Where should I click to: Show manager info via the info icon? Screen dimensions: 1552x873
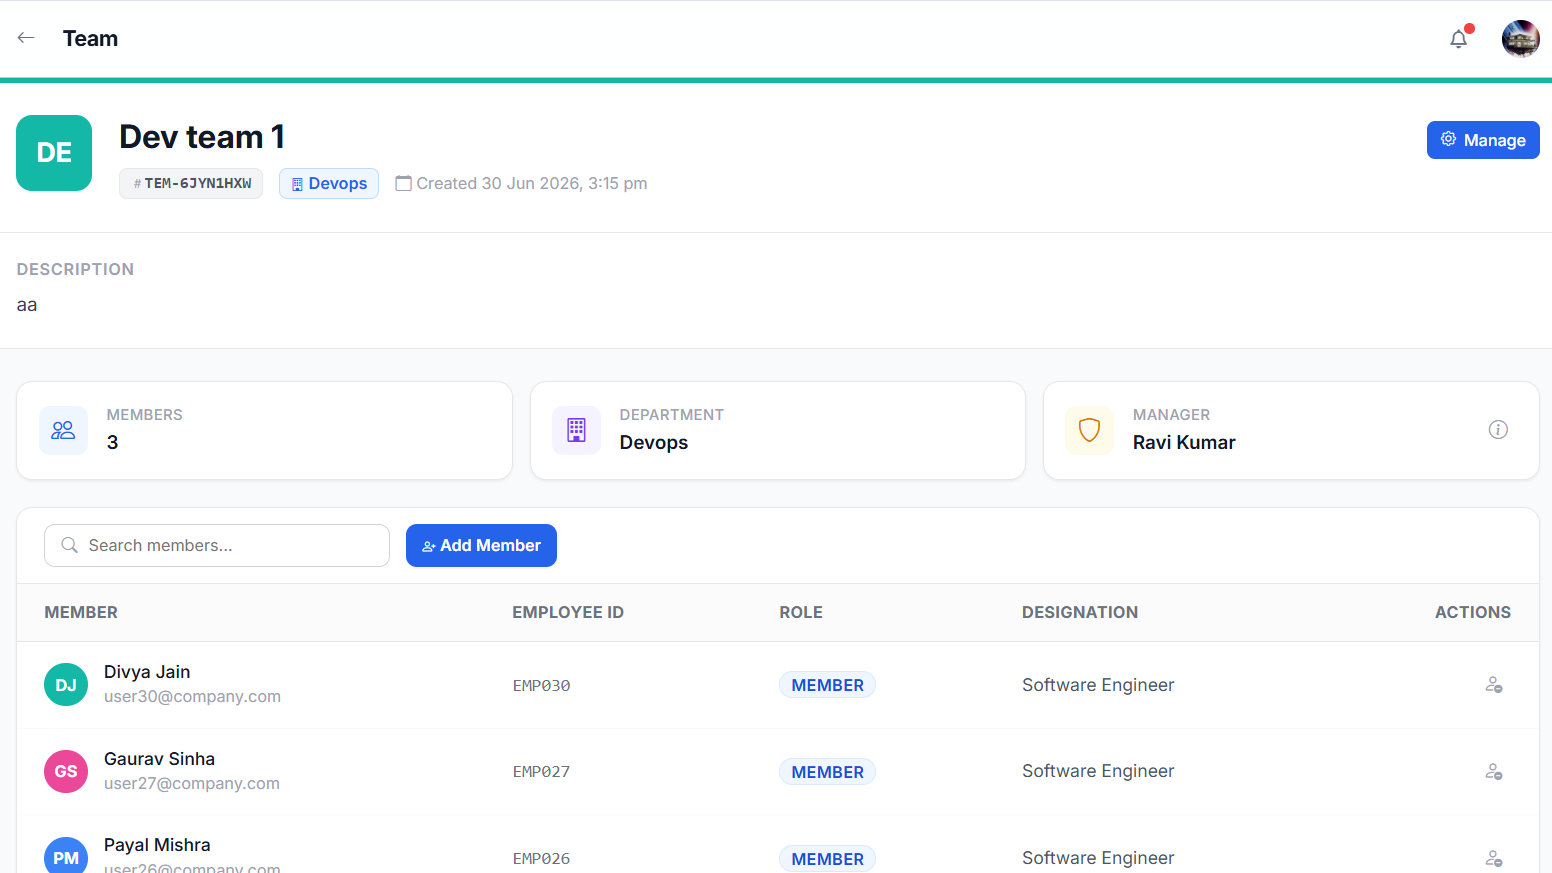coord(1498,429)
